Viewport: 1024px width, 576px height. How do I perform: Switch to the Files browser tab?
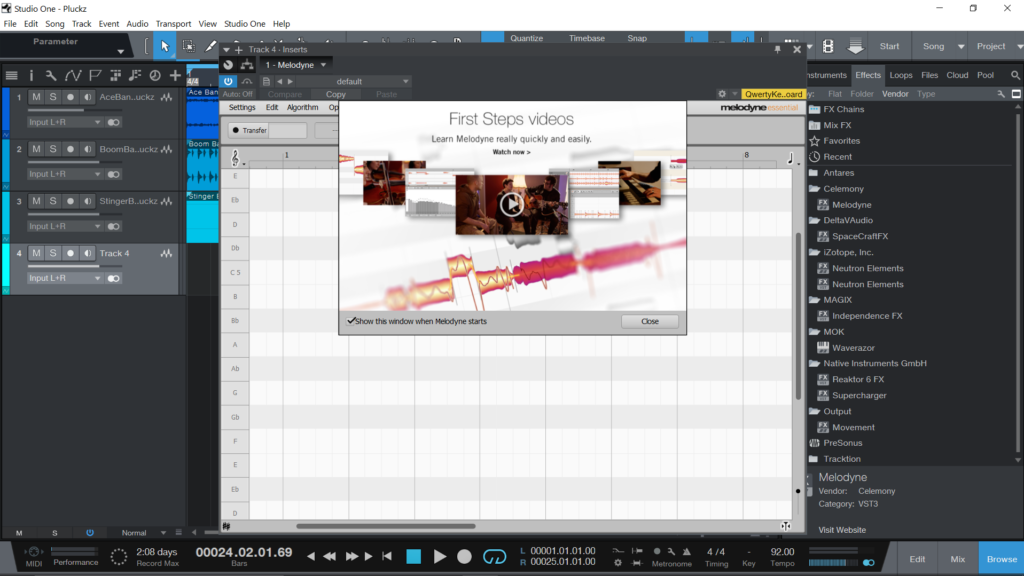(x=929, y=75)
